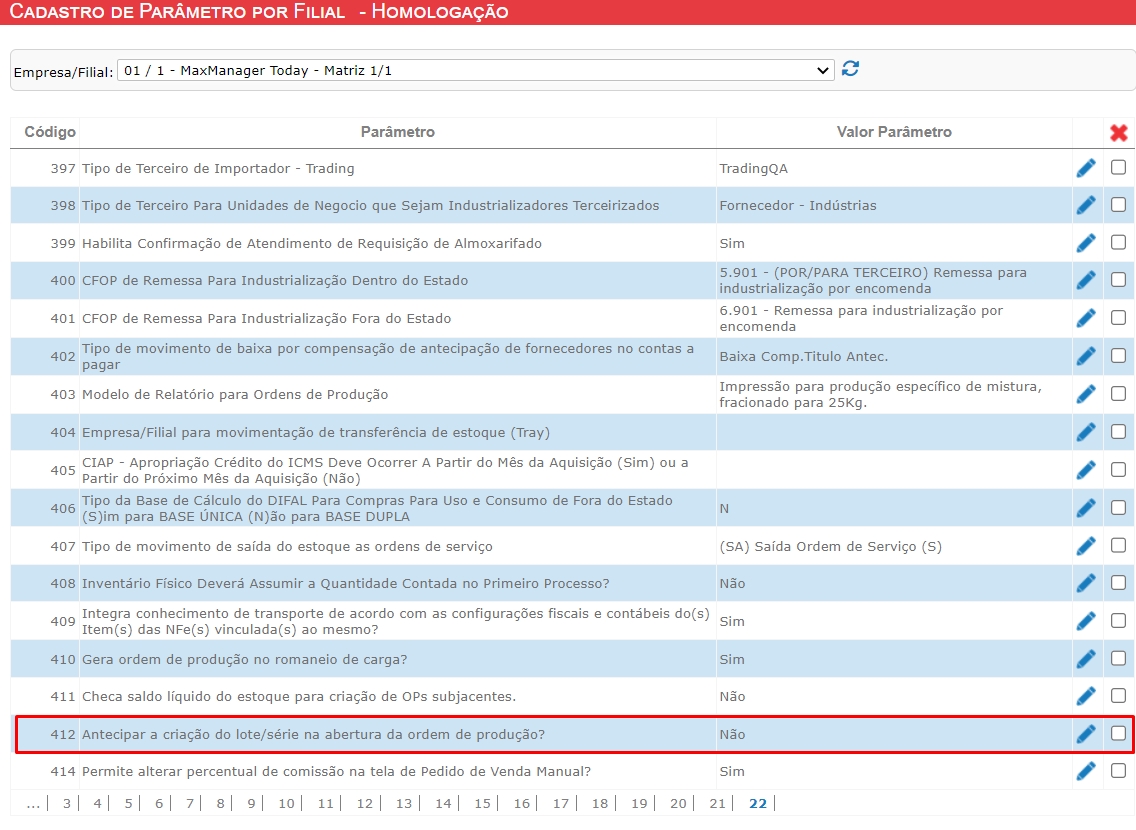Edit parameter 409 using pencil icon
1136x830 pixels.
point(1086,621)
